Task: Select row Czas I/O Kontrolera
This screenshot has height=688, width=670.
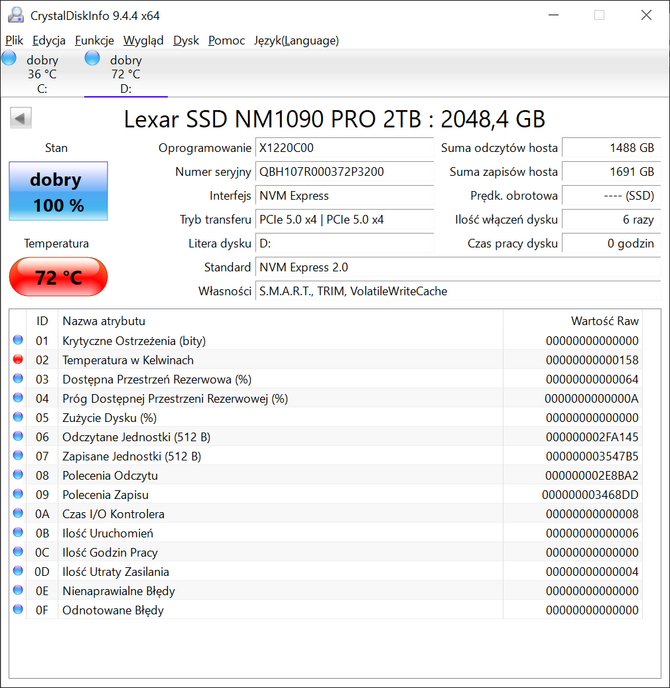Action: [326, 514]
